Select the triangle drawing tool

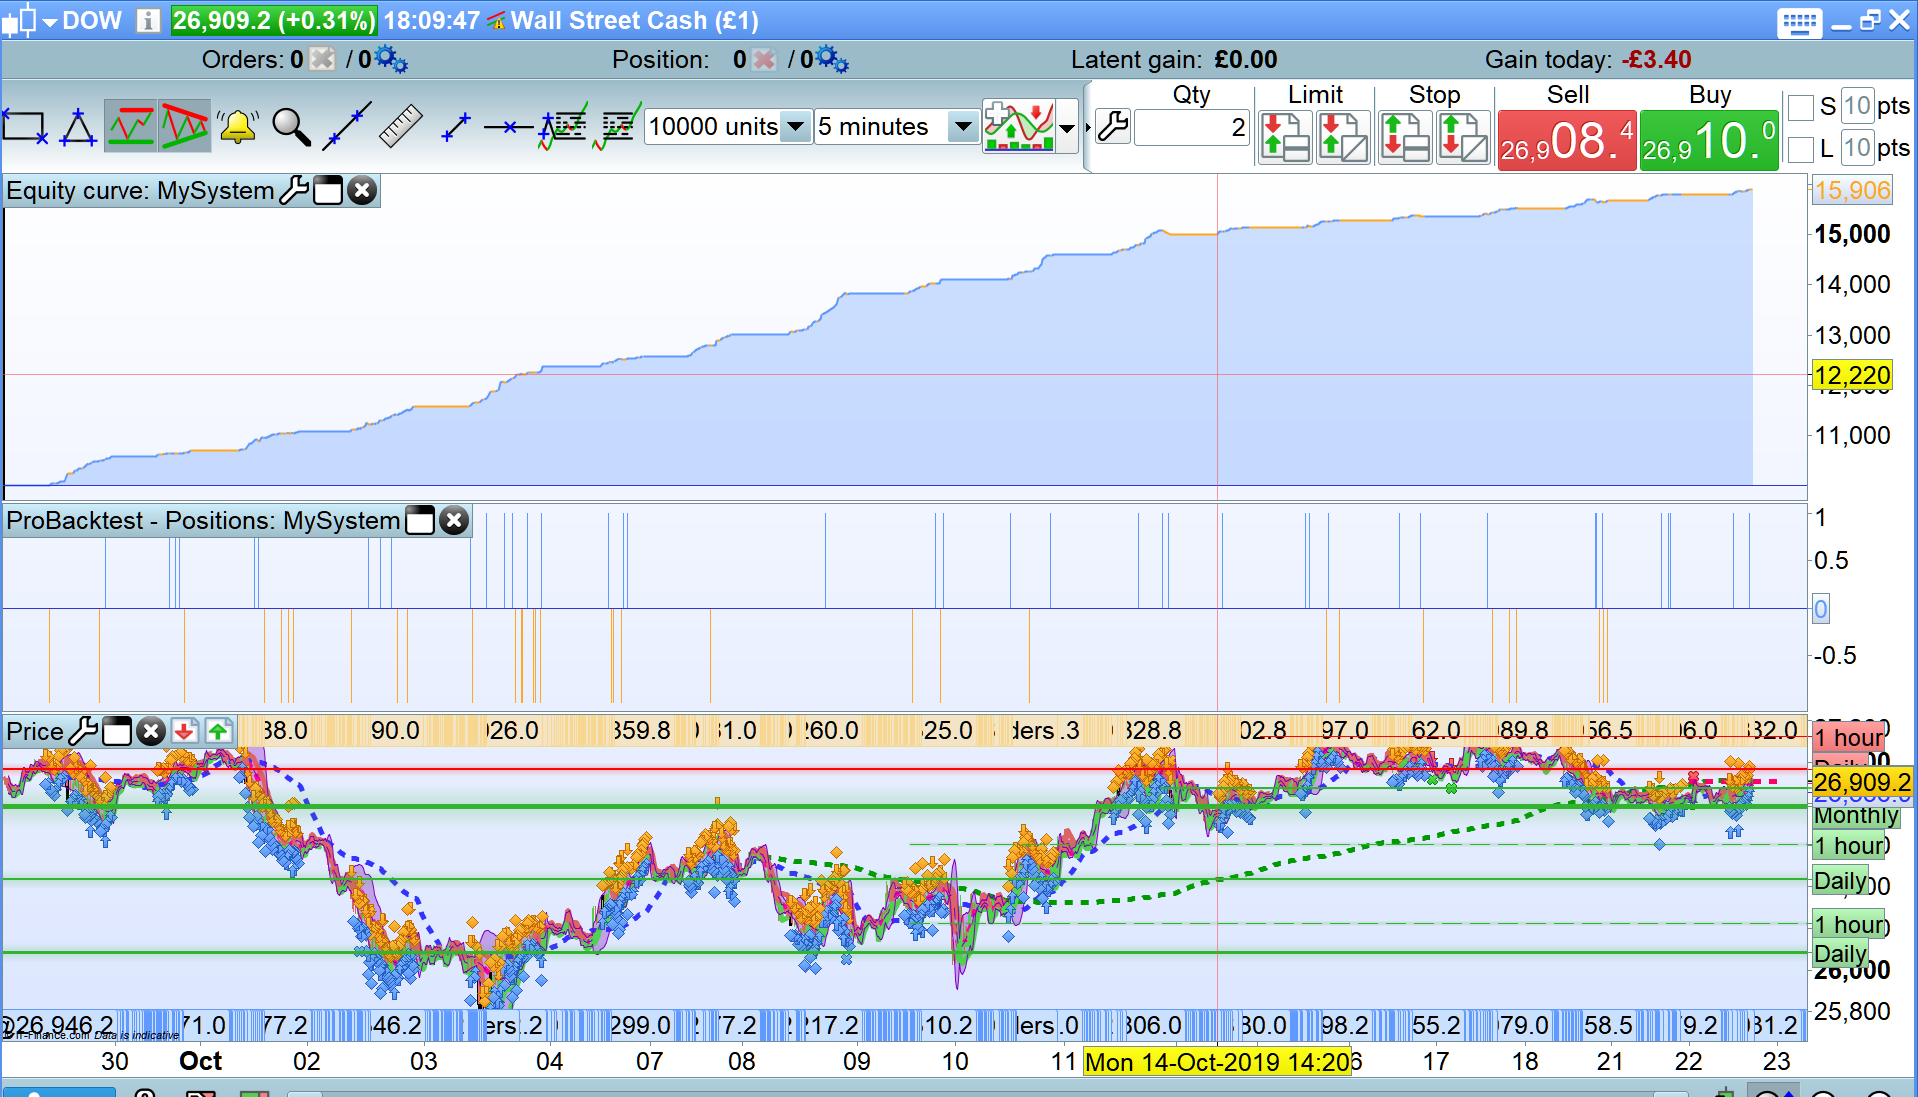(78, 127)
